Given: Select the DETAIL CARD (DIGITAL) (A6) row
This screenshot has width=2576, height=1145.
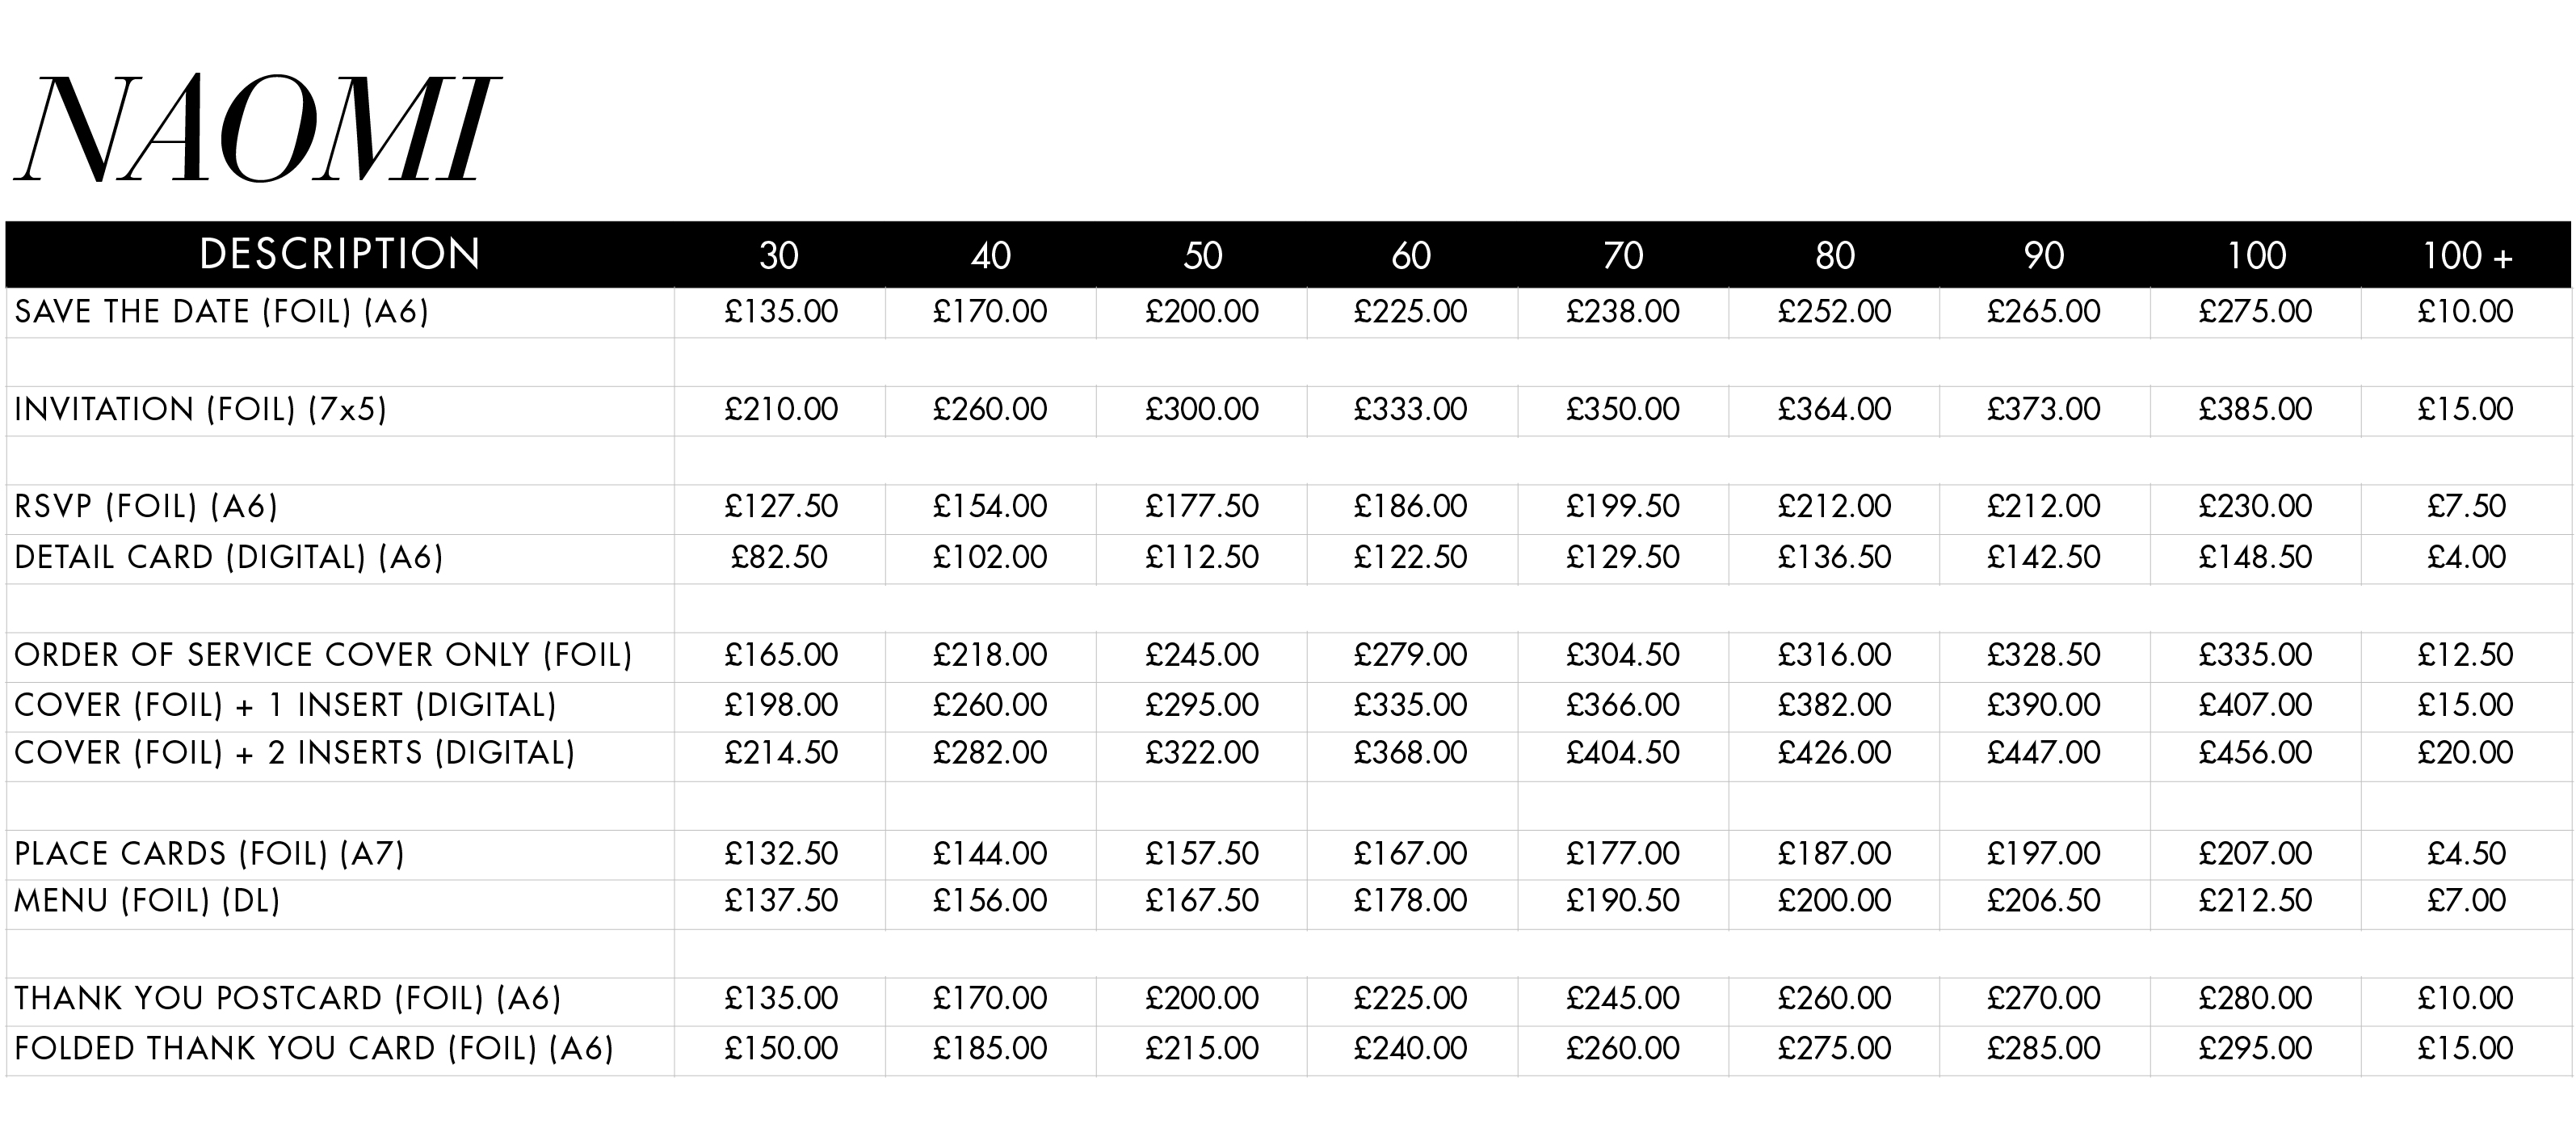Looking at the screenshot, I should click(x=1288, y=558).
